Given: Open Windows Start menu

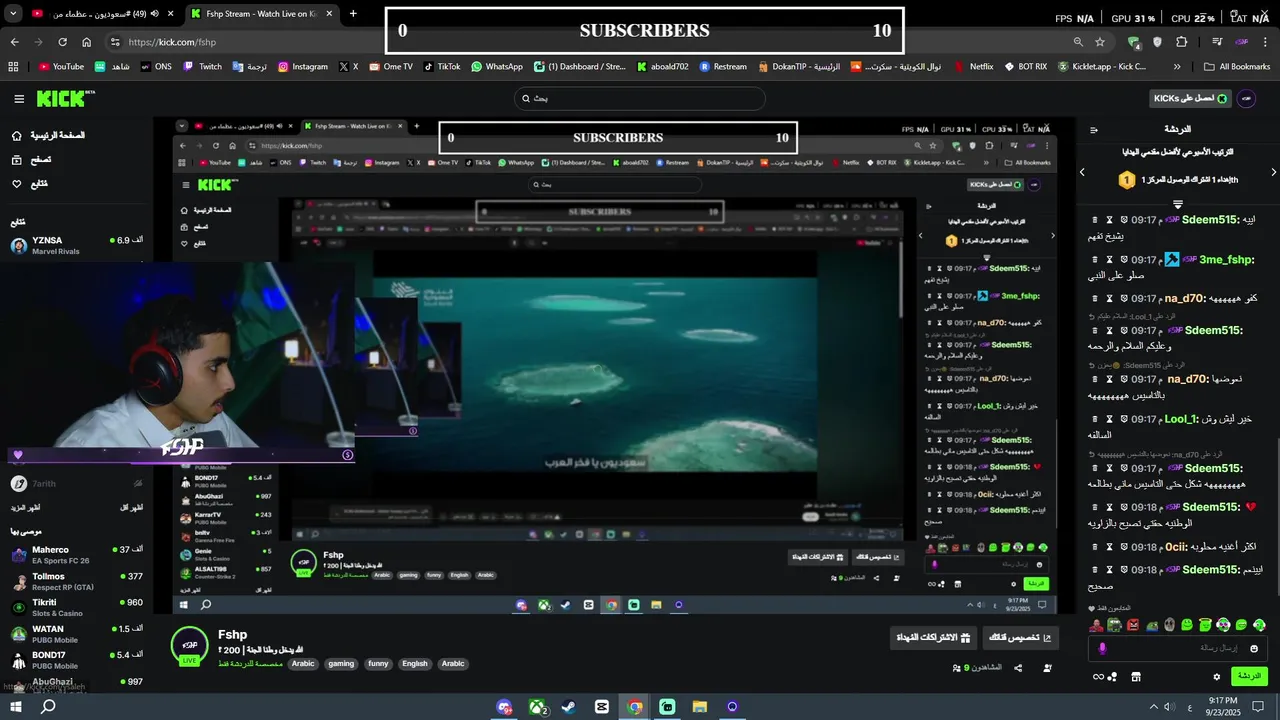Looking at the screenshot, I should pos(15,707).
